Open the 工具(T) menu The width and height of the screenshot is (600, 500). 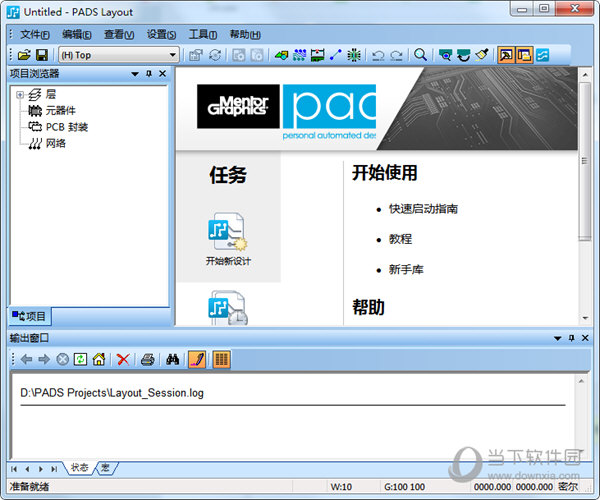(203, 34)
